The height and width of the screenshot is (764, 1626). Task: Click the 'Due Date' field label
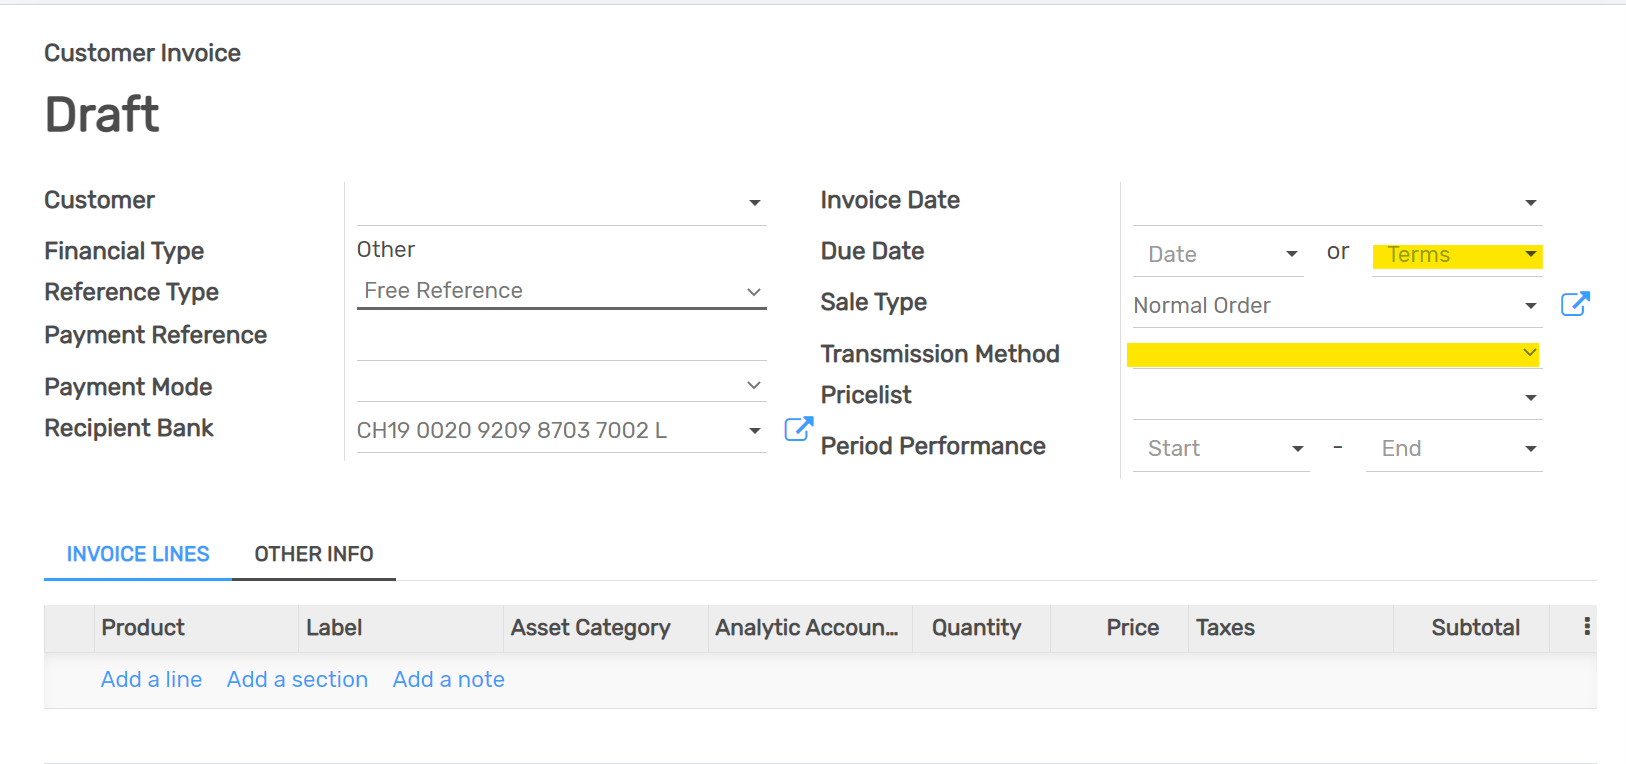[x=872, y=251]
